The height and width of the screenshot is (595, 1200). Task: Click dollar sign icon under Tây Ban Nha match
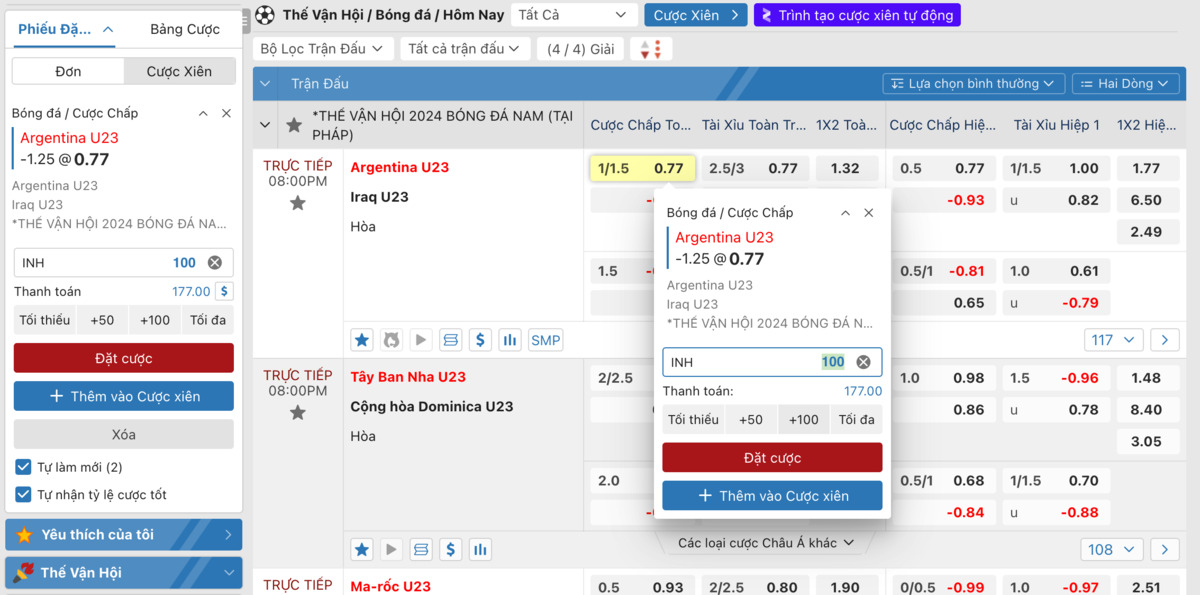pos(451,549)
